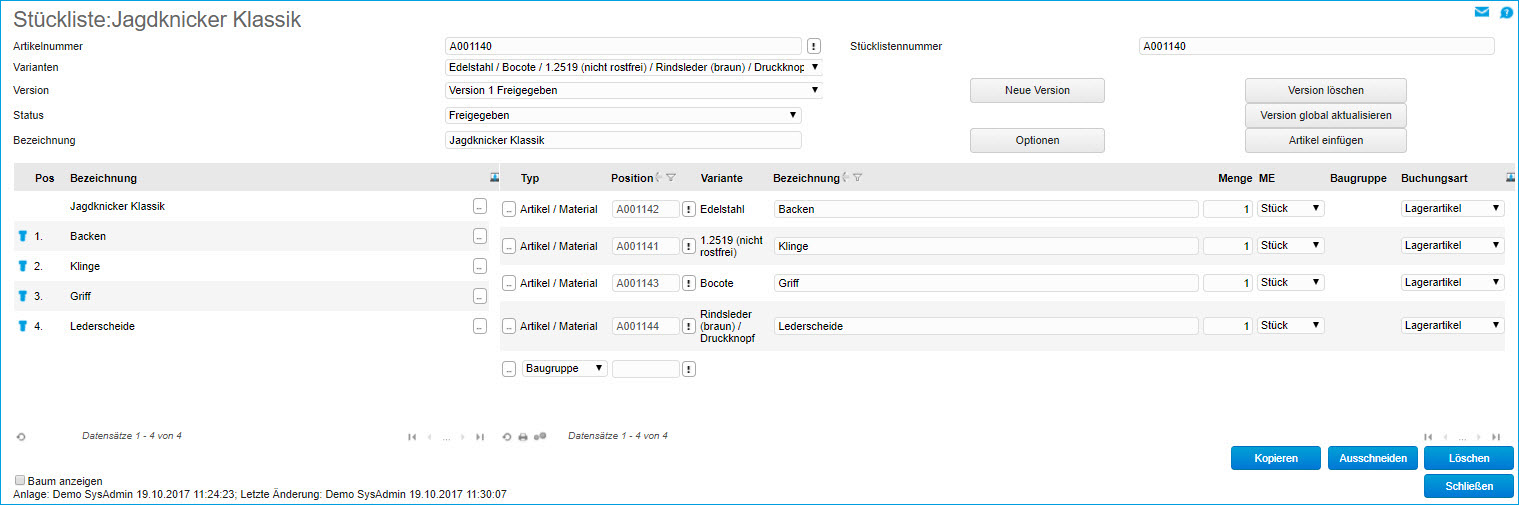
Task: Expand the Status dropdown showing Freigegeben
Action: [x=623, y=116]
